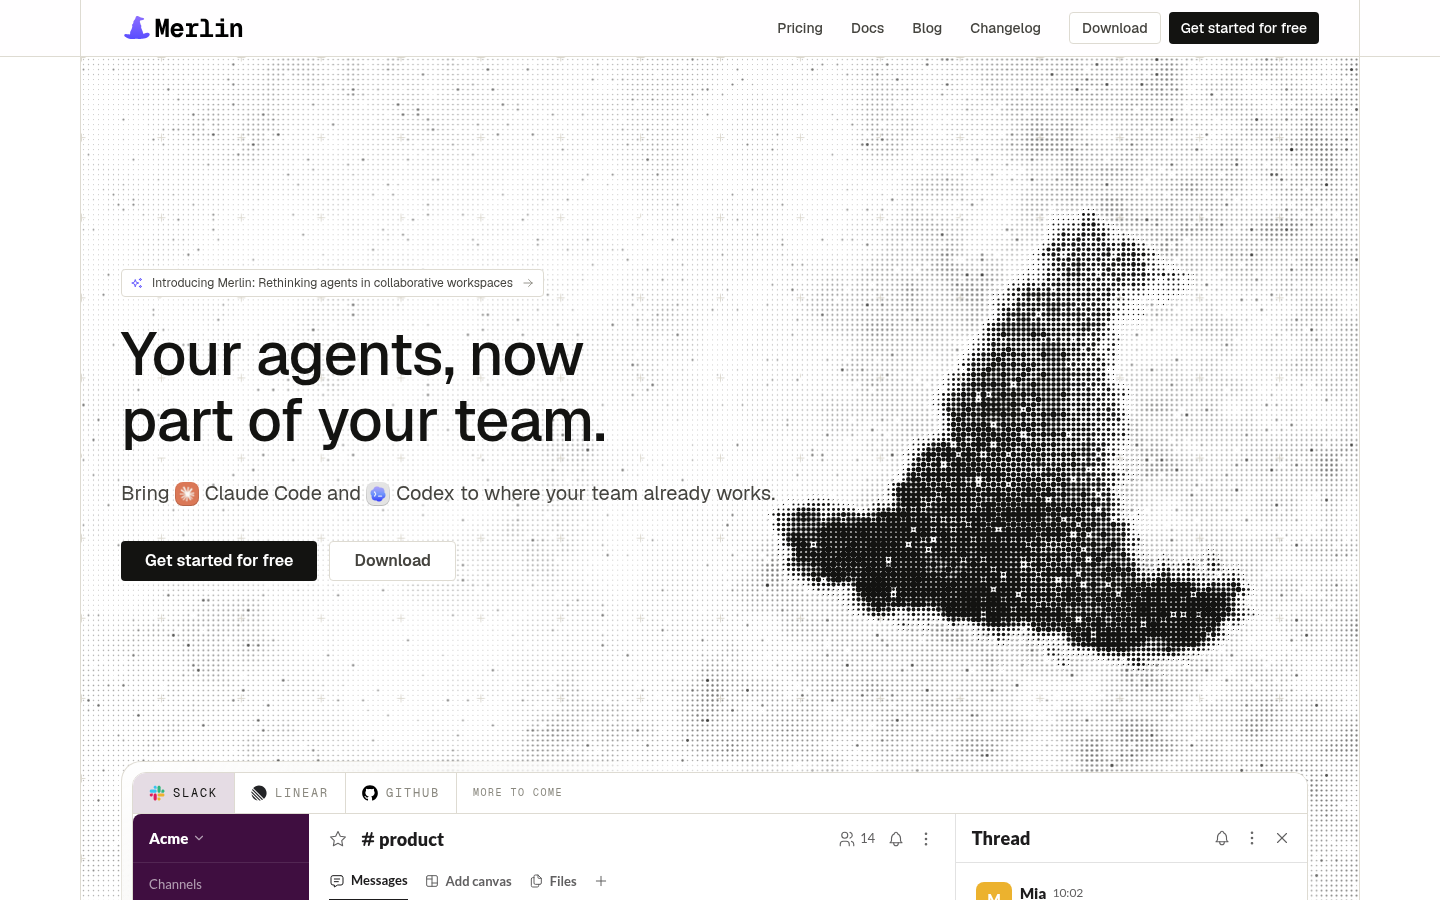Click the hero Get started for free button
The width and height of the screenshot is (1440, 900).
[219, 561]
